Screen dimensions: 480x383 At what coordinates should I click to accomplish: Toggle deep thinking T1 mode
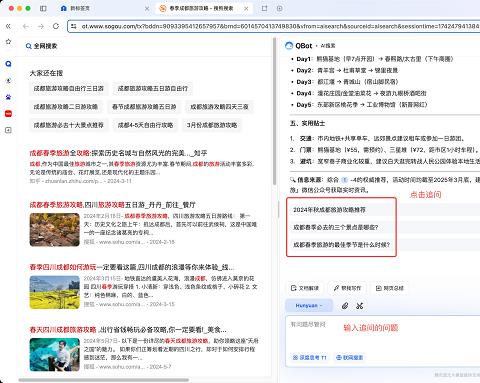(x=309, y=357)
